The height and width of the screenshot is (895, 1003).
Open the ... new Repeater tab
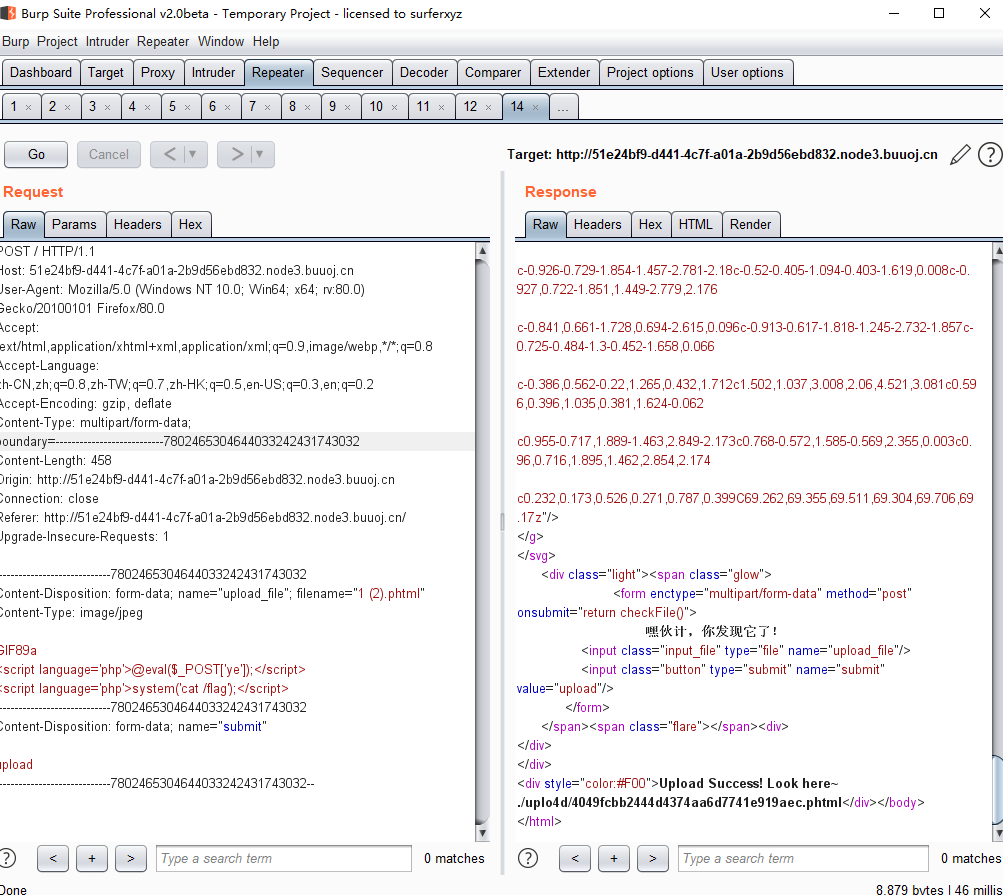563,107
